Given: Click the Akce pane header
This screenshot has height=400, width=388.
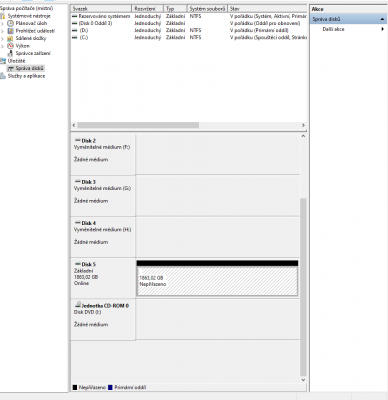Looking at the screenshot, I should coord(349,9).
